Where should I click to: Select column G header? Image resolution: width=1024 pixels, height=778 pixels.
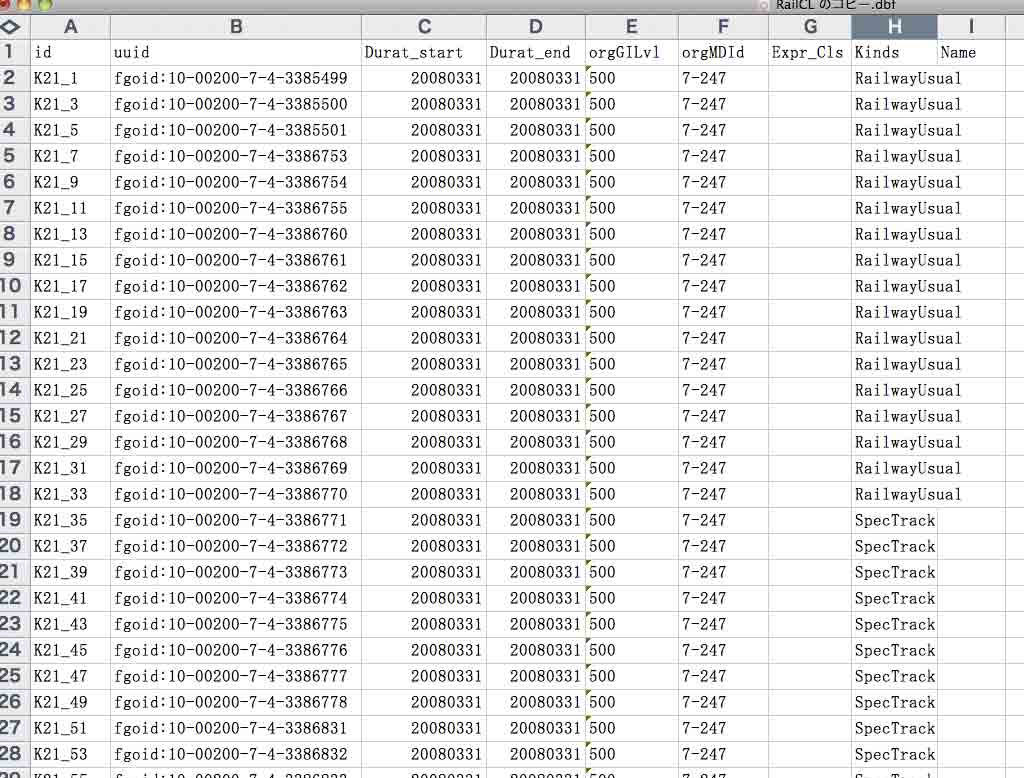810,27
